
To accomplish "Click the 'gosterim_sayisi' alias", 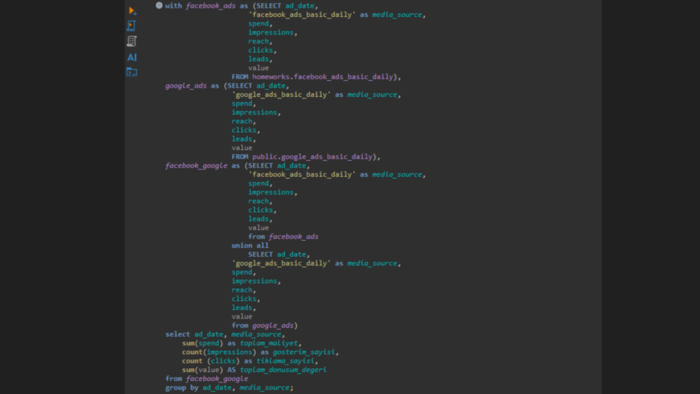I will click(x=304, y=352).
